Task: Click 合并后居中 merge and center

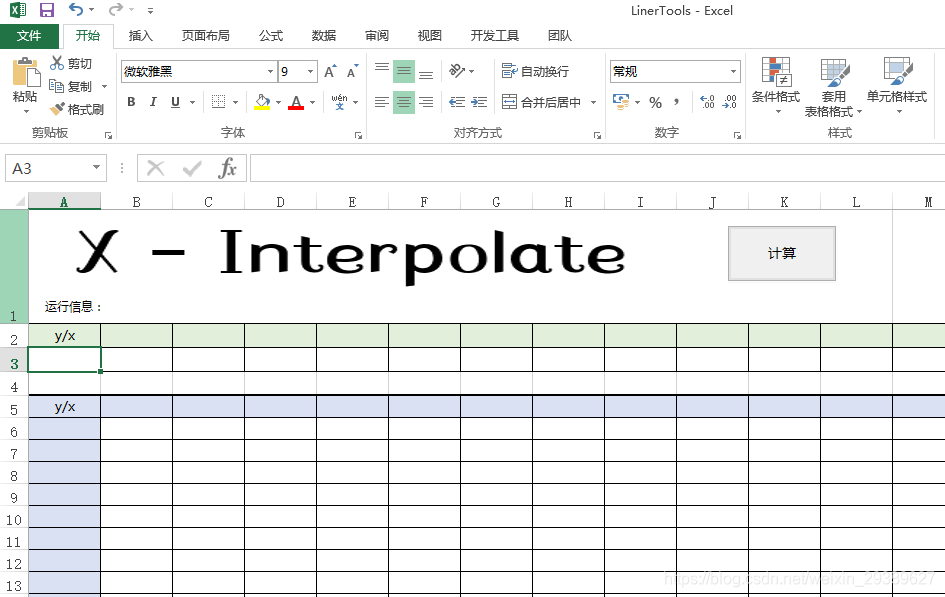Action: tap(542, 102)
